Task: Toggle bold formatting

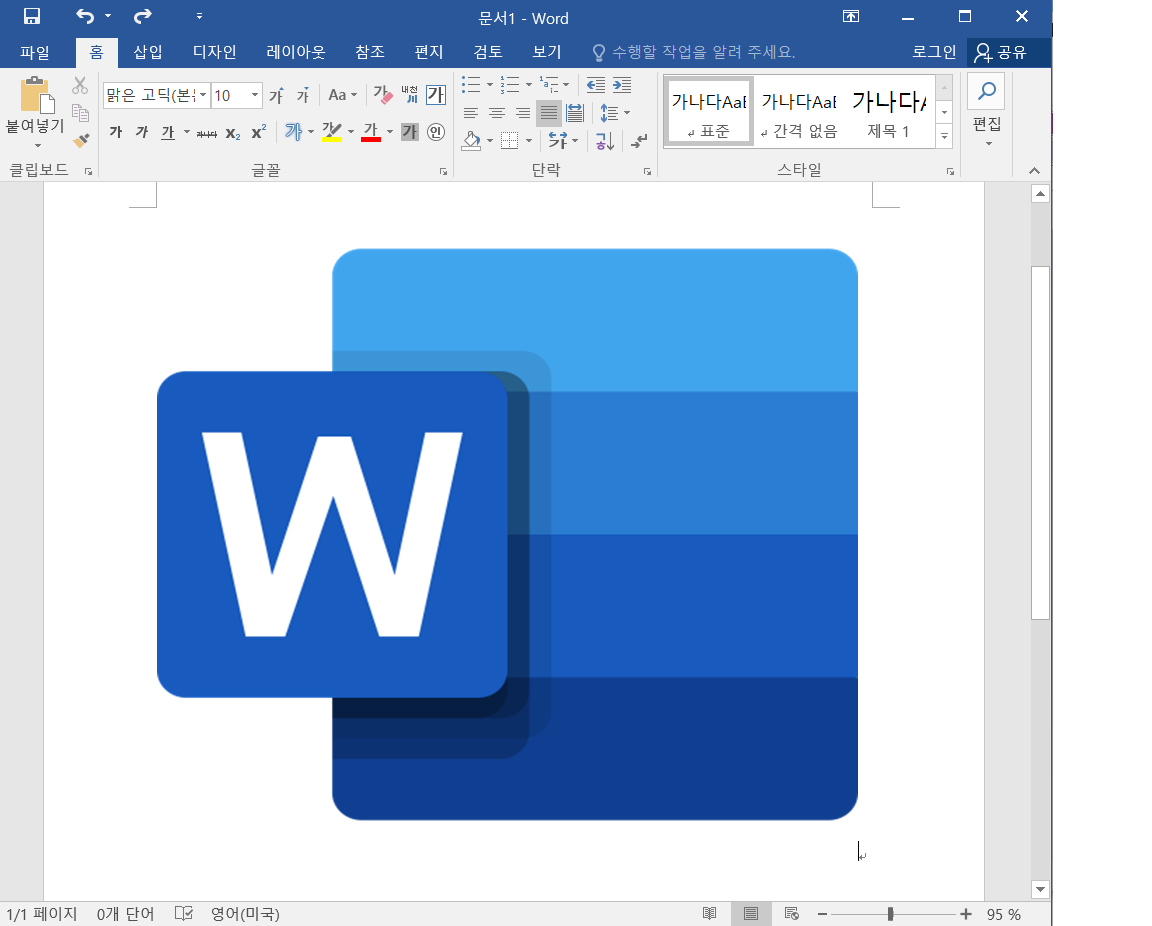Action: tap(115, 132)
